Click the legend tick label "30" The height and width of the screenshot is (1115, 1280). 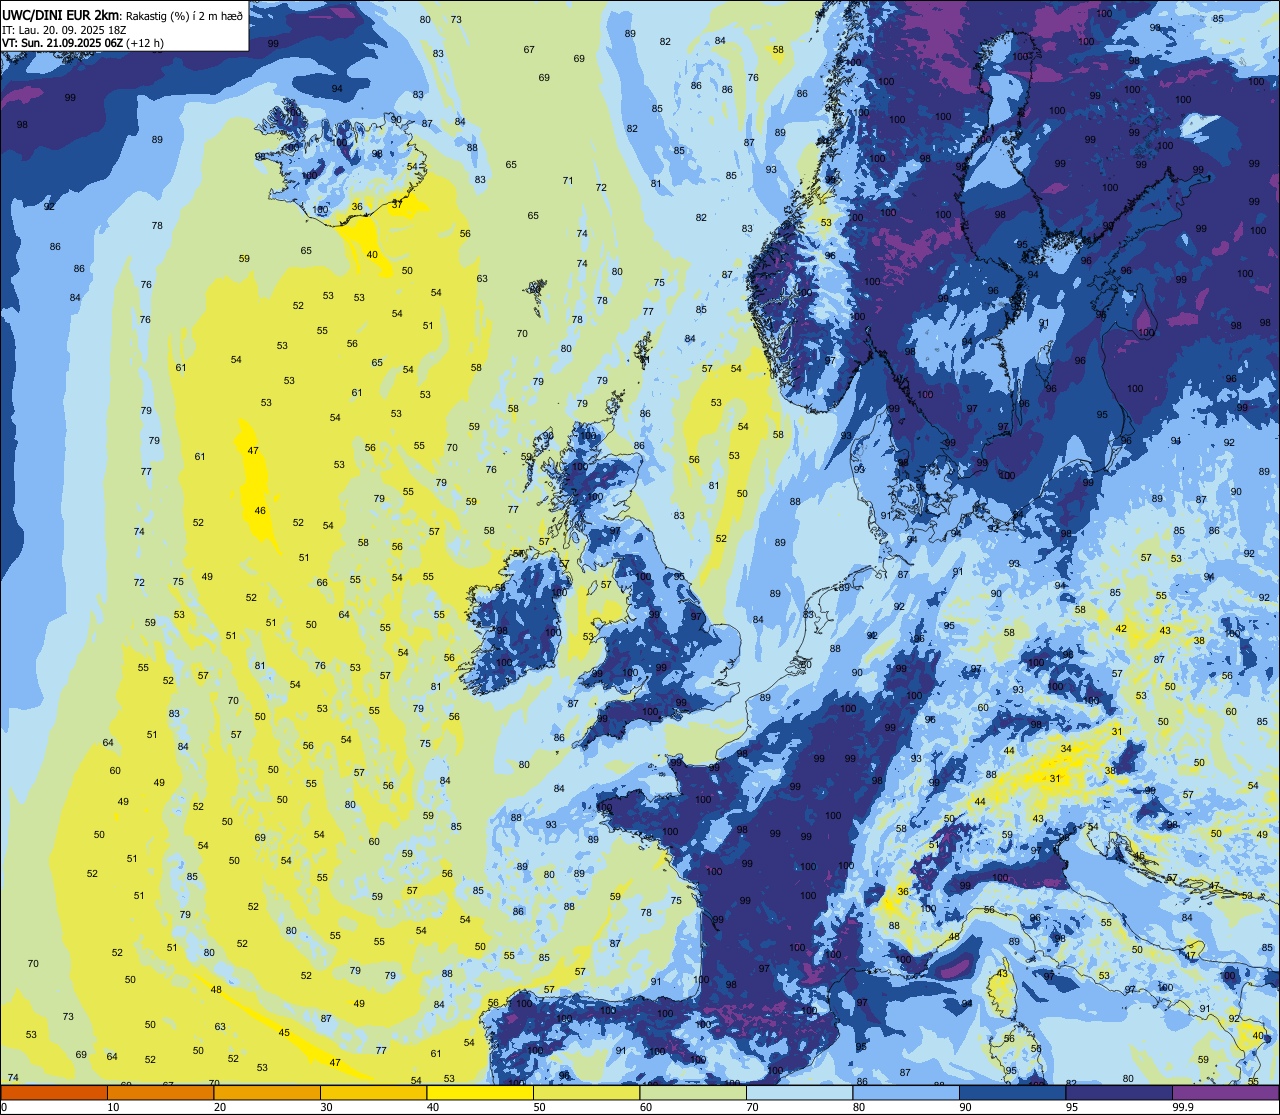tap(326, 1107)
